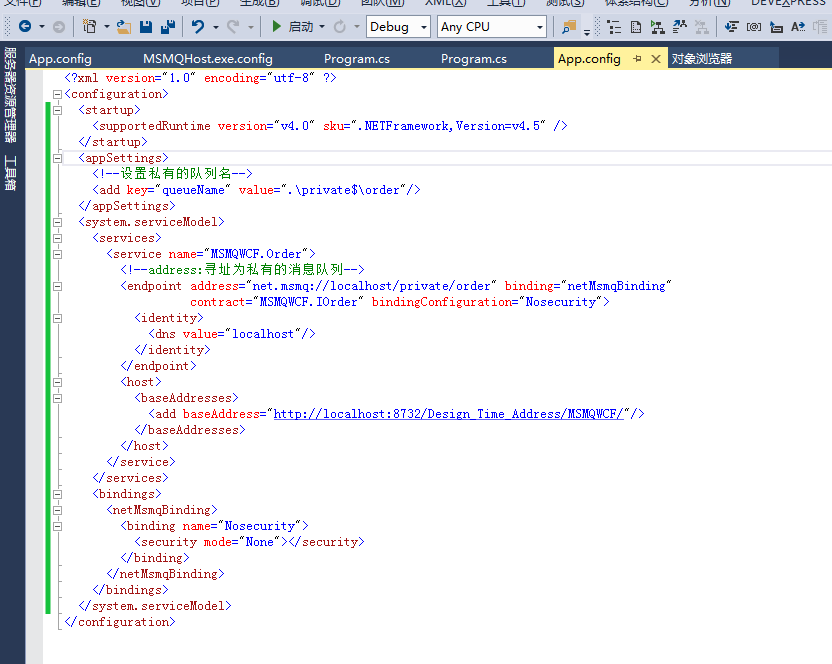The height and width of the screenshot is (664, 832).
Task: Click the 'MSMQWCF.IOrder' contract text
Action: click(308, 302)
